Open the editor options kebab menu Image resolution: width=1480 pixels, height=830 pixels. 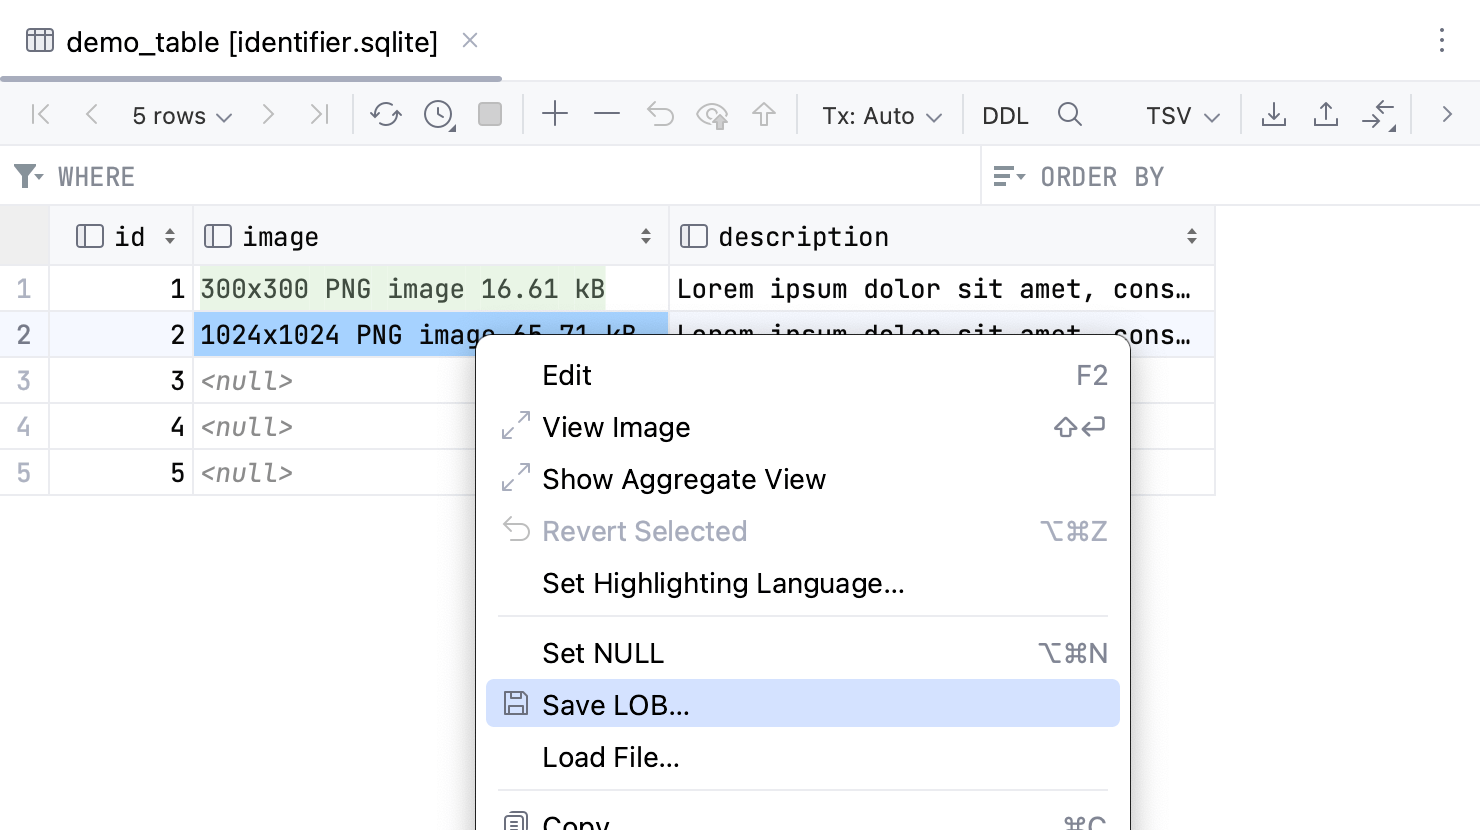tap(1441, 41)
